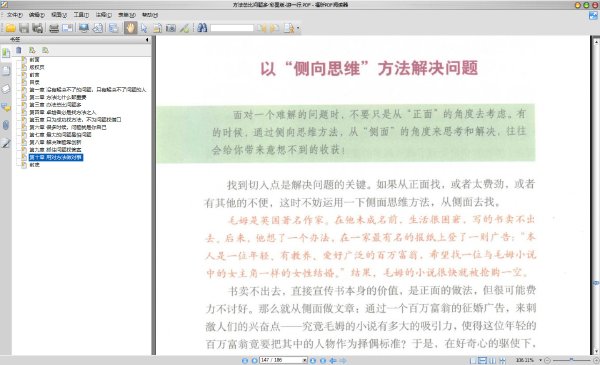Select the arrow cursor selection tool
This screenshot has height=365, width=600.
(144, 28)
